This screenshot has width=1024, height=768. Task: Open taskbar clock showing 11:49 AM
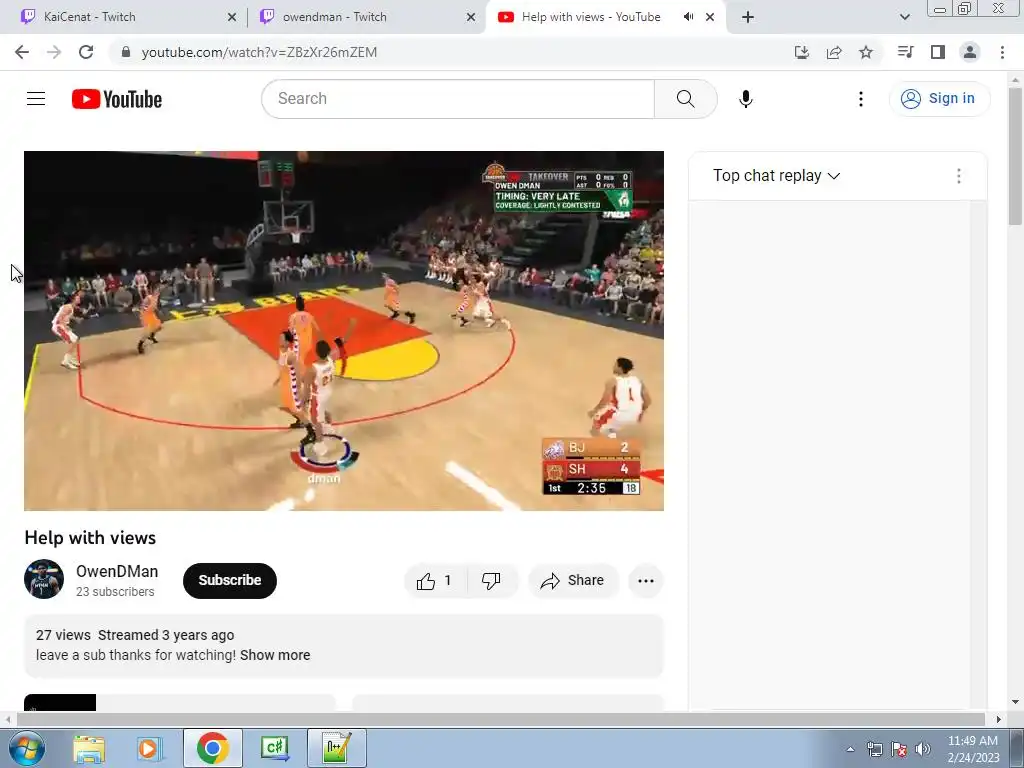pos(973,749)
